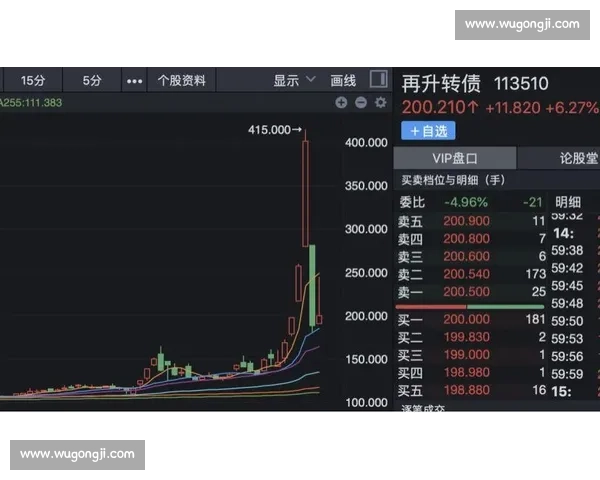
Task: Select the 画线 drawing tool
Action: pos(343,81)
